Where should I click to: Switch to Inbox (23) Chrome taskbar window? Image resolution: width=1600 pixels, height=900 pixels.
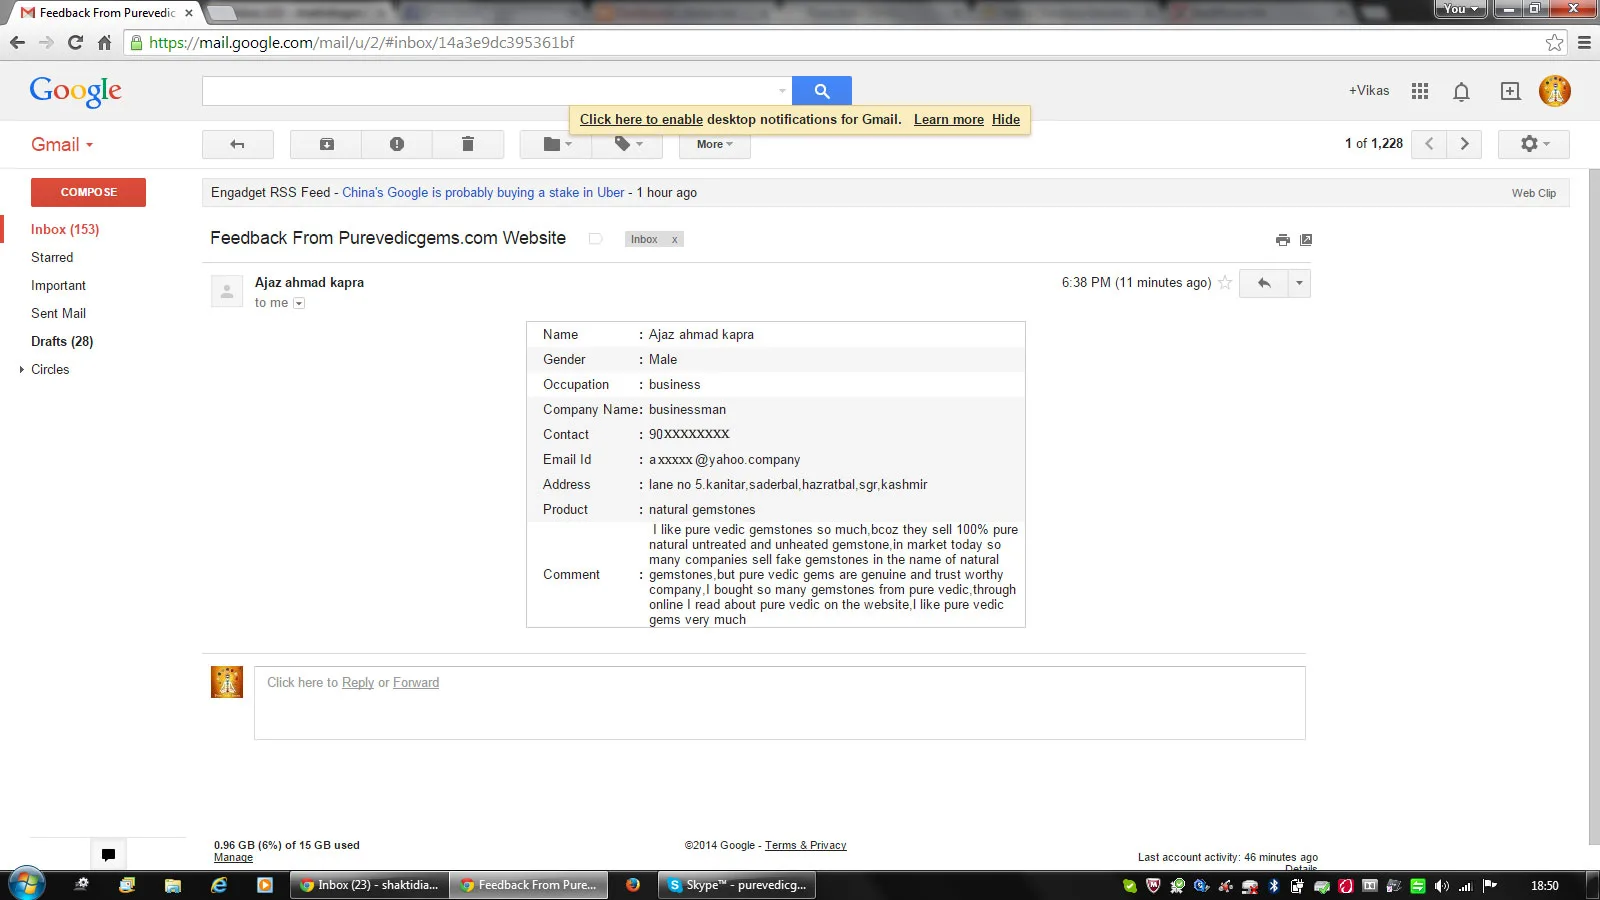tap(369, 885)
